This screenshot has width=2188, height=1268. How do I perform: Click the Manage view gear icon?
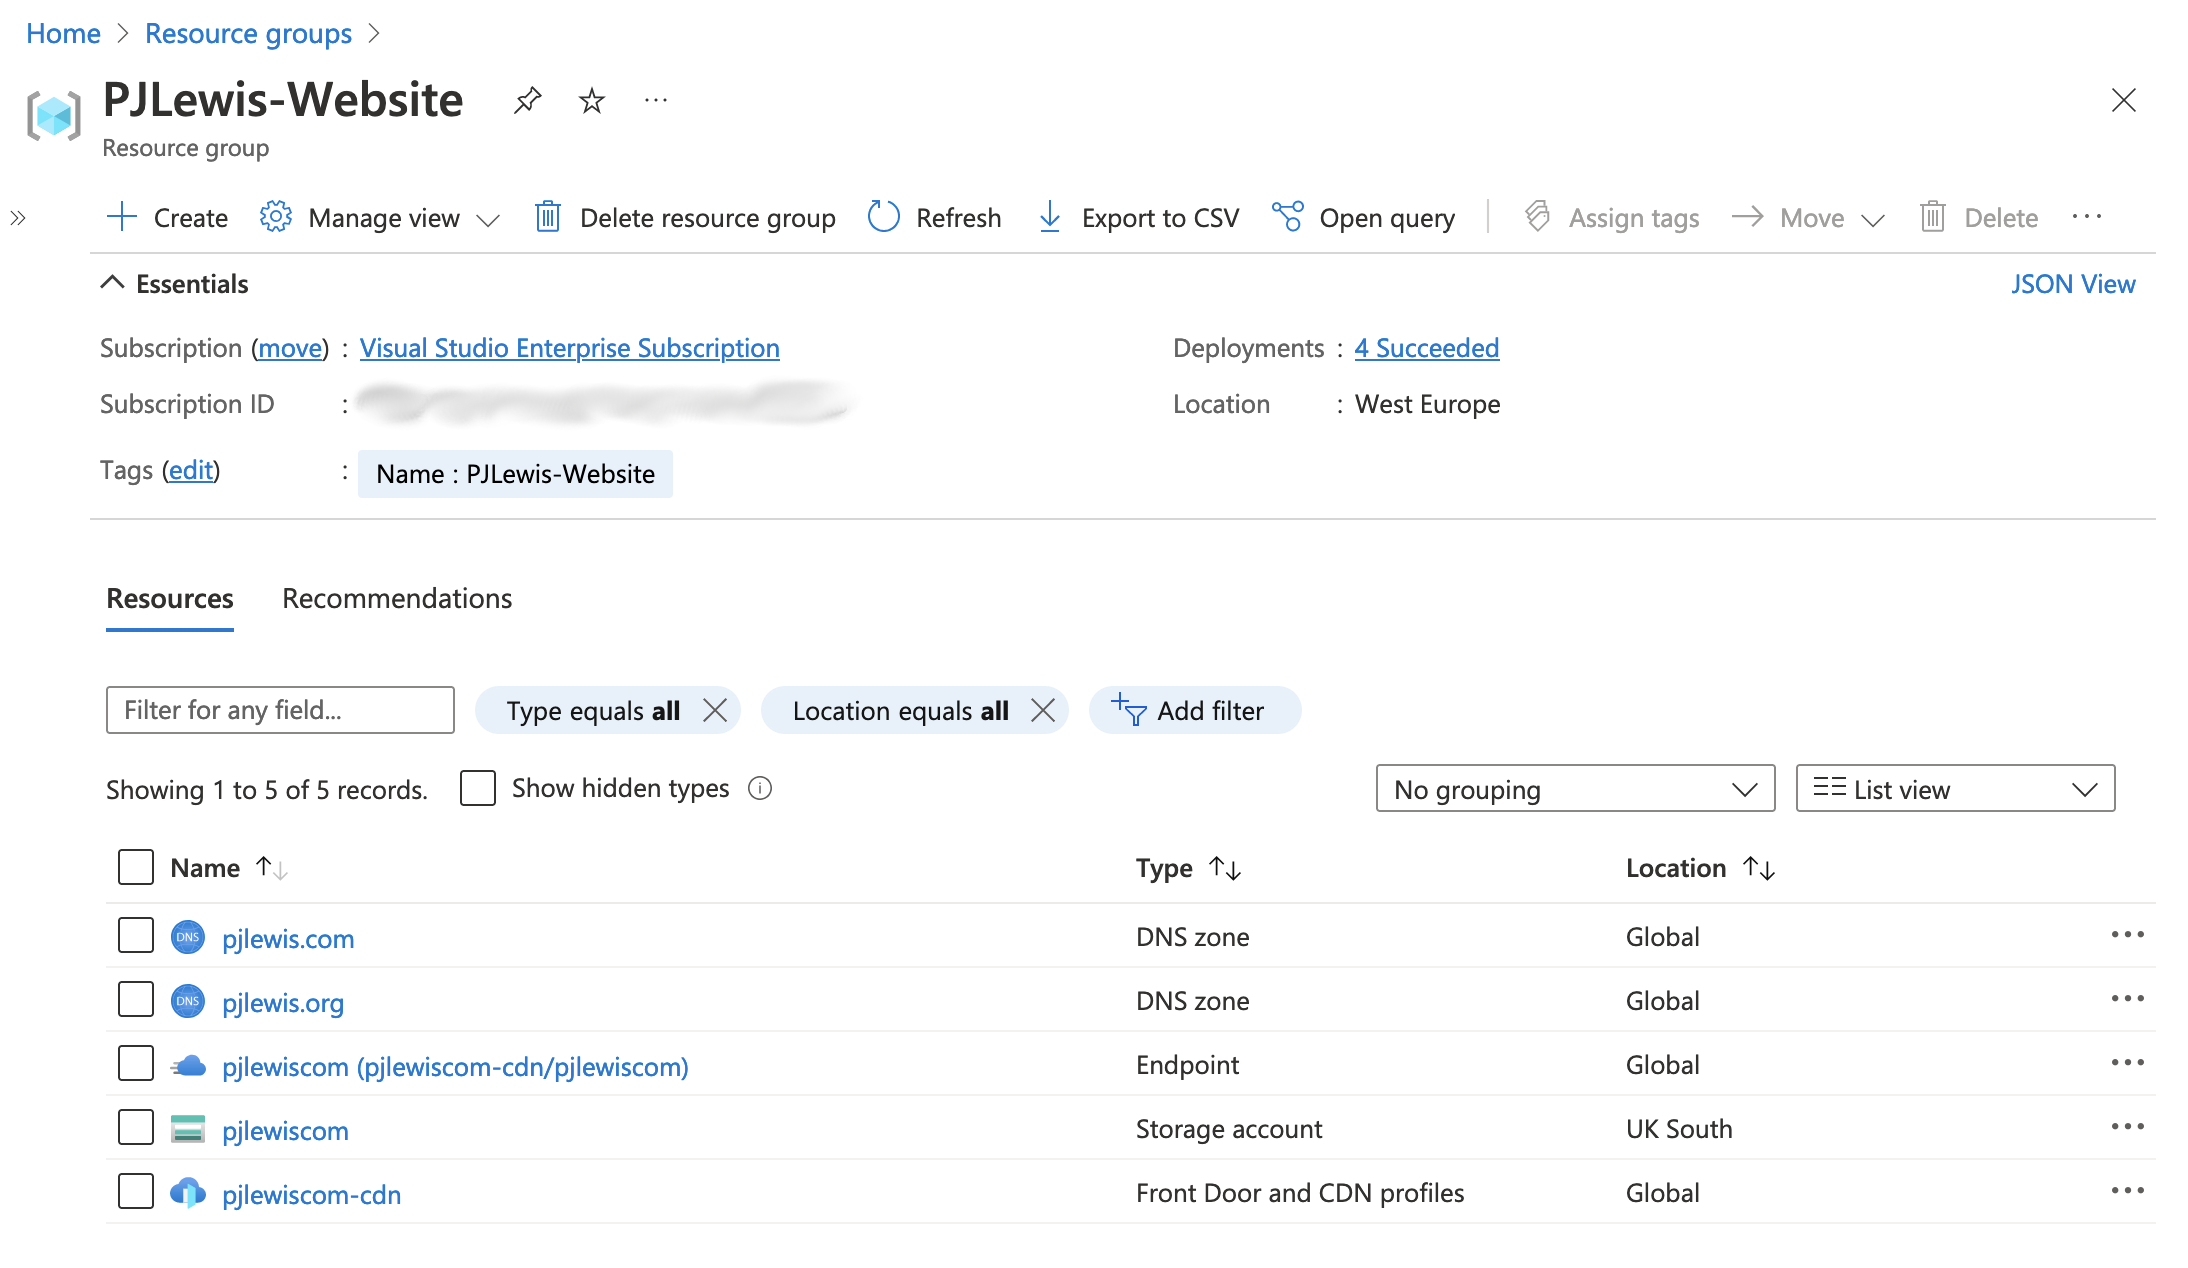coord(275,217)
